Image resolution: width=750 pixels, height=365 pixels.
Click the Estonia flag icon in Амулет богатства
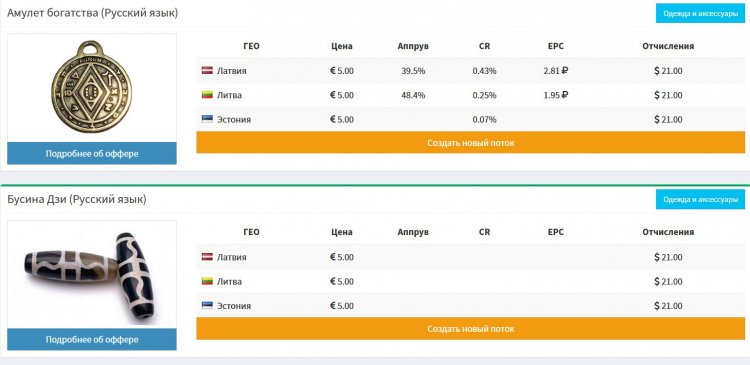[x=207, y=119]
